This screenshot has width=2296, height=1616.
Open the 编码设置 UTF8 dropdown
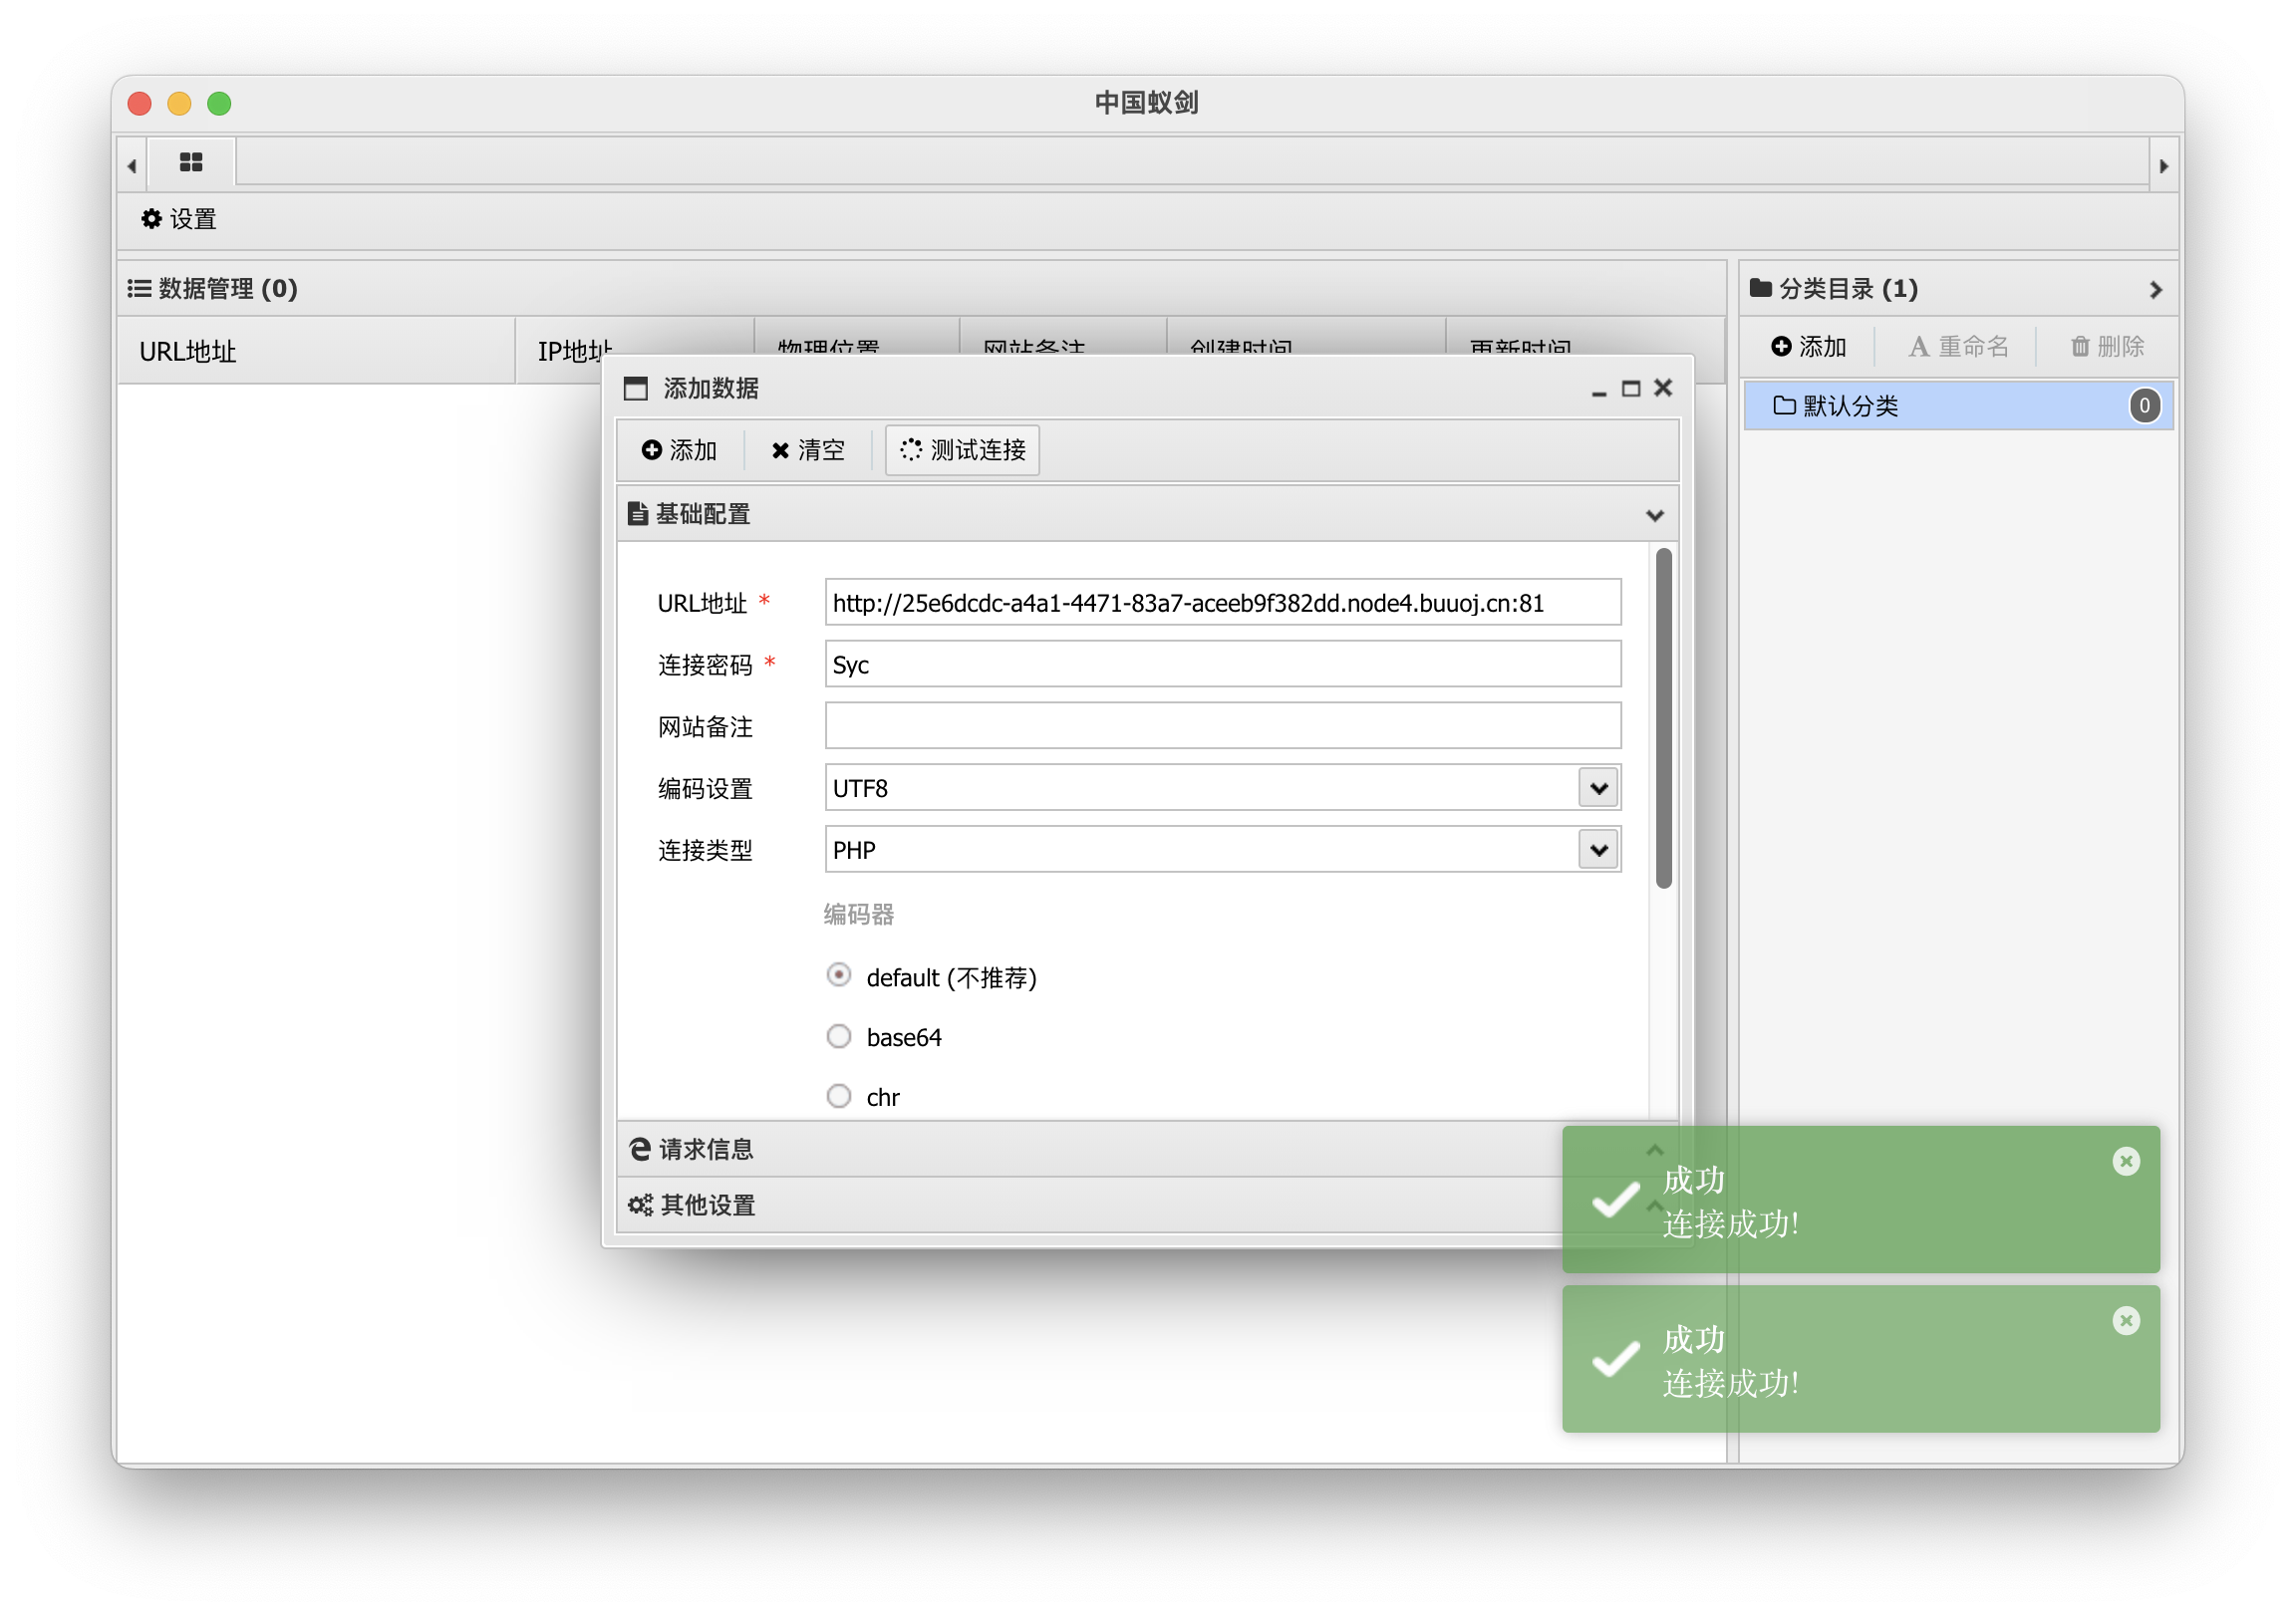click(x=1598, y=788)
